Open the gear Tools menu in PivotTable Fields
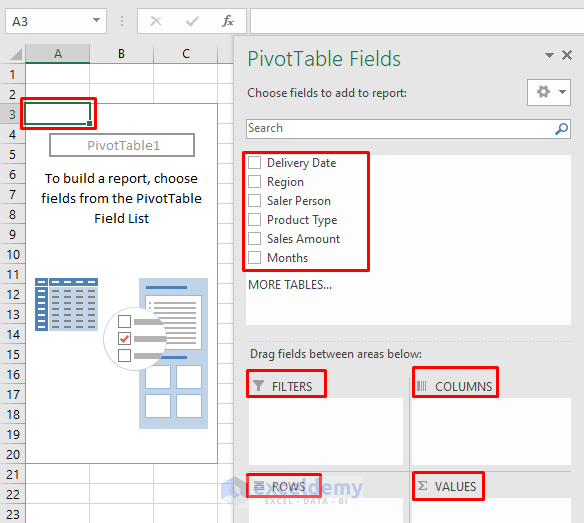Screen dimensions: 584x523 tap(549, 92)
